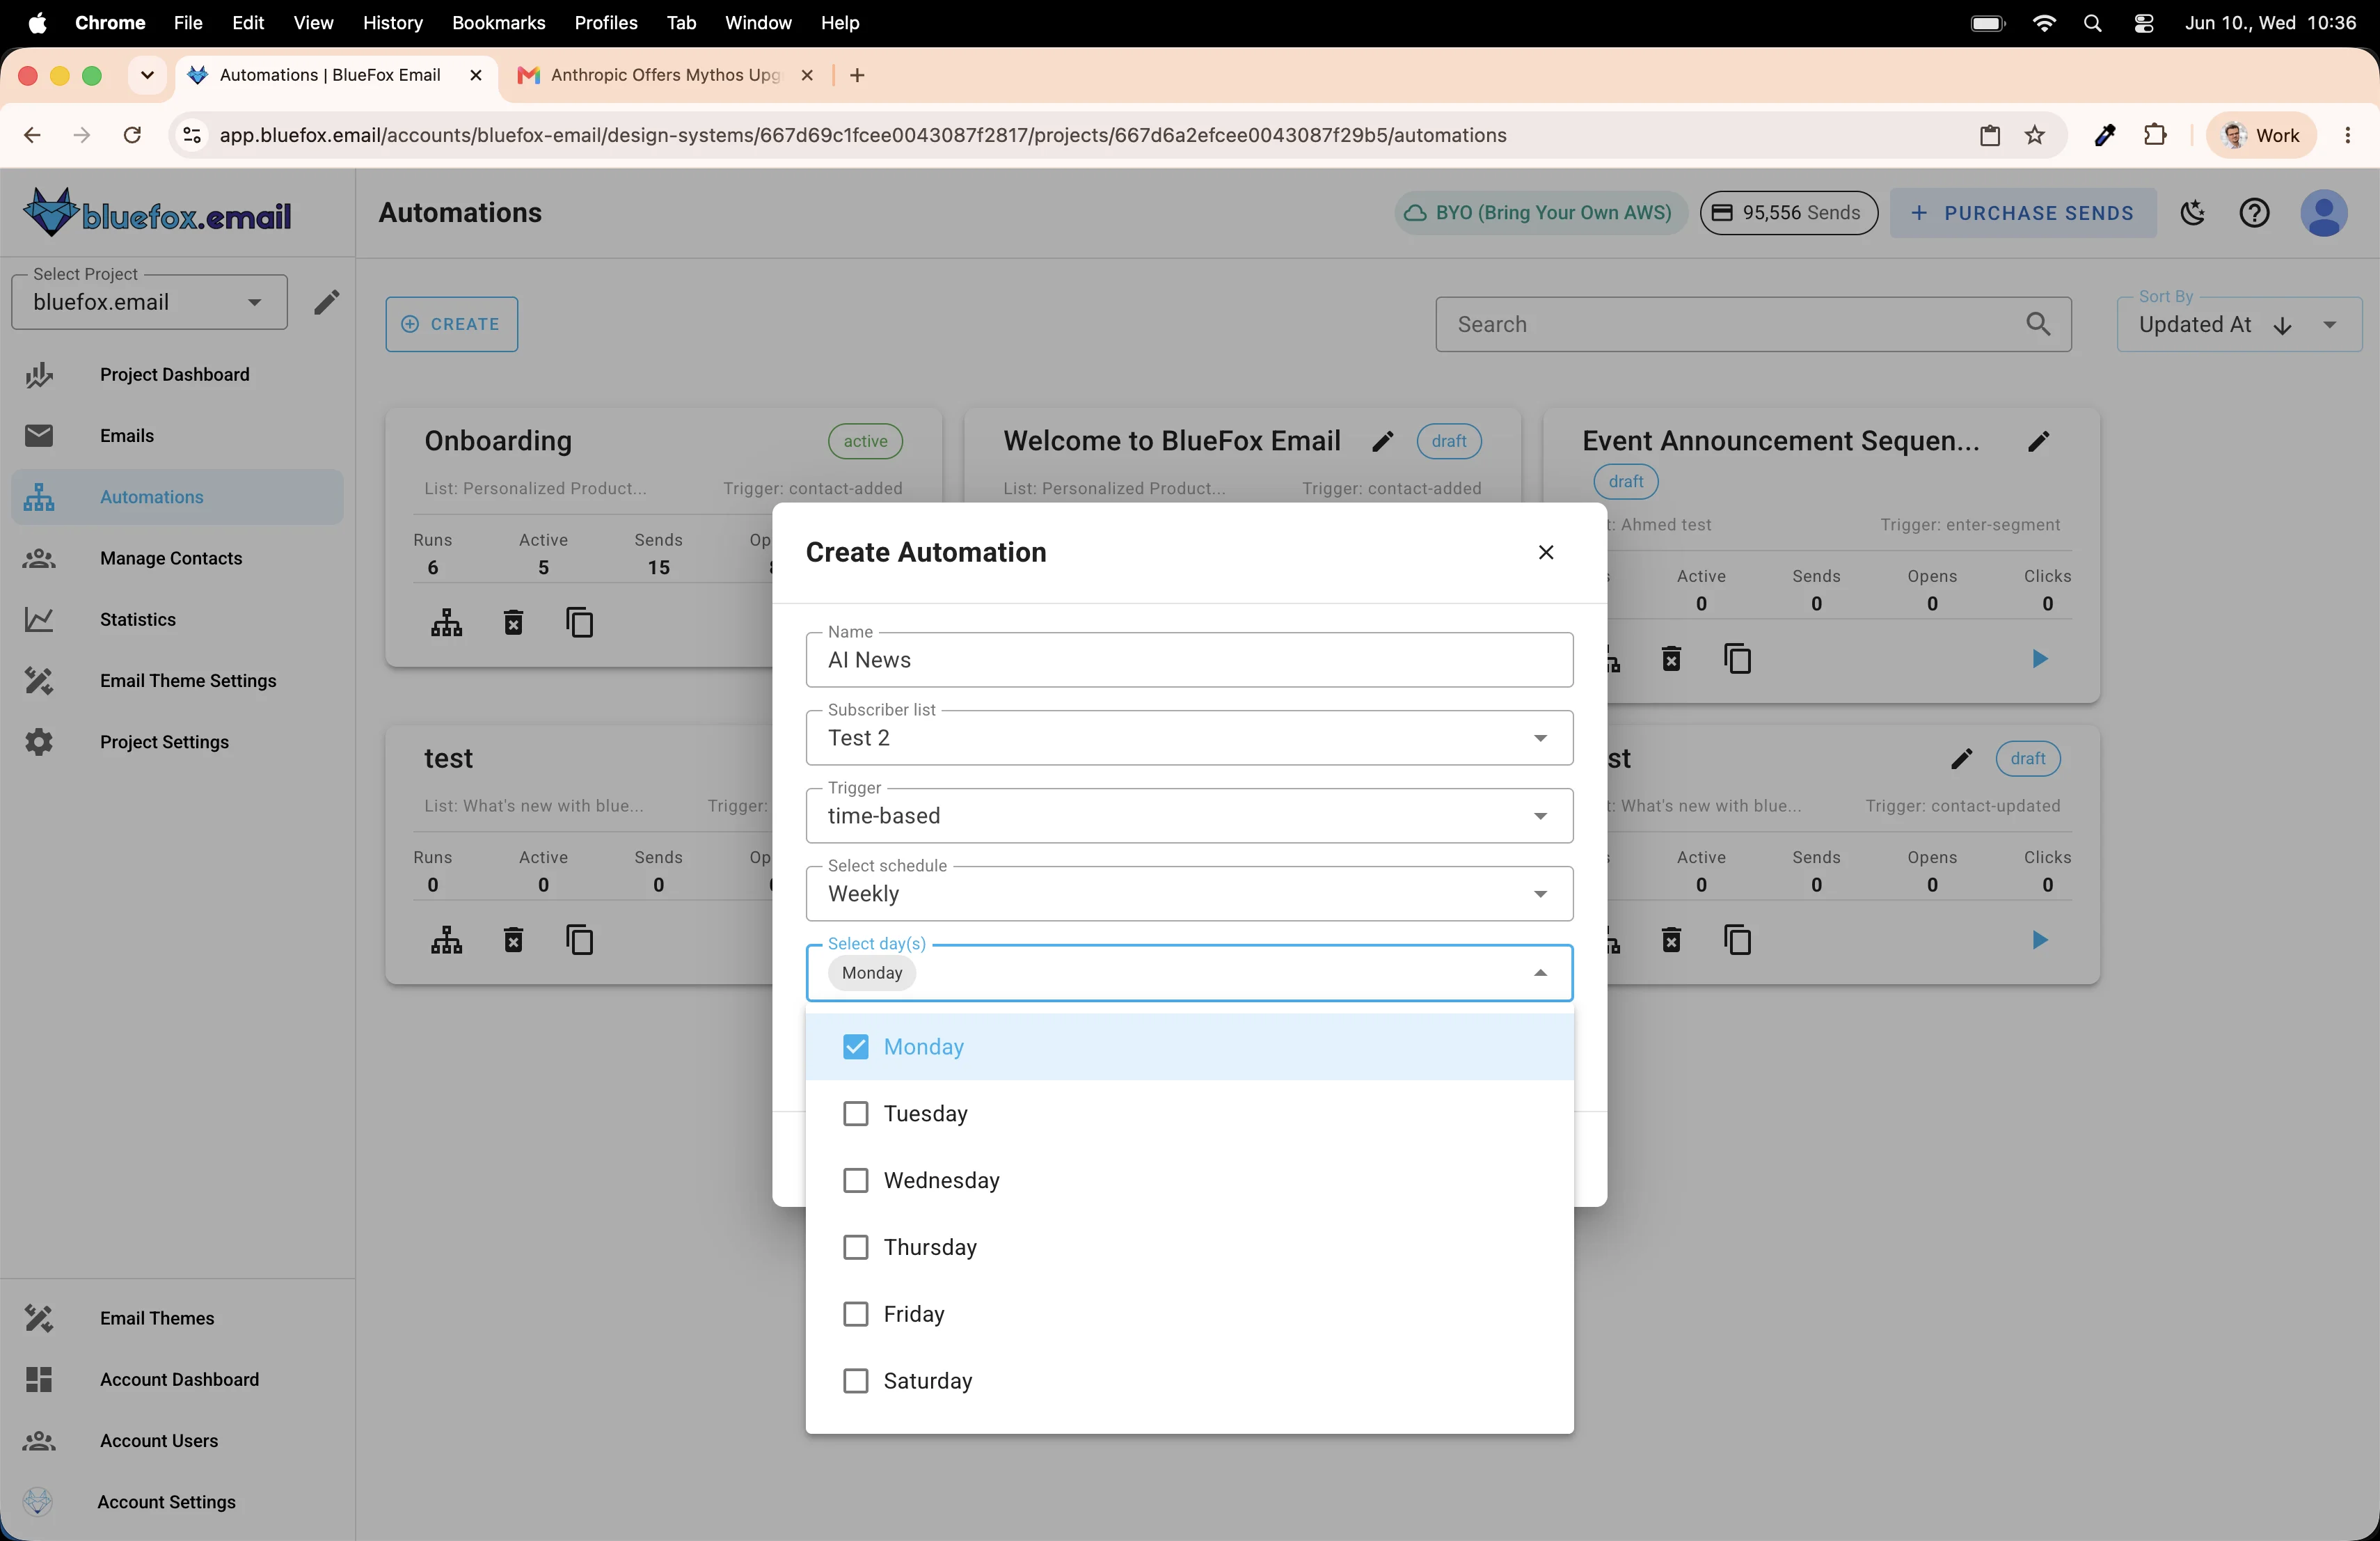
Task: Open the Trigger dropdown
Action: pyautogui.click(x=1189, y=816)
